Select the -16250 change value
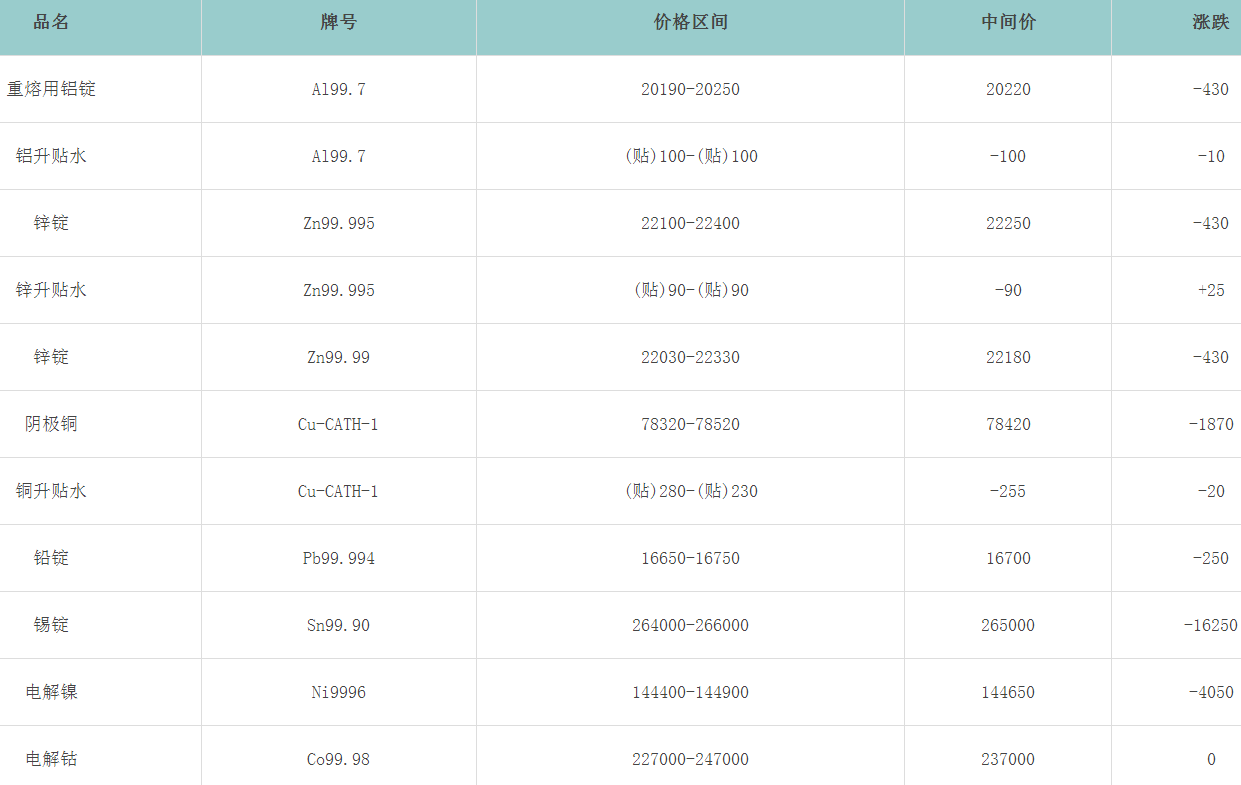The width and height of the screenshot is (1241, 785). tap(1210, 625)
